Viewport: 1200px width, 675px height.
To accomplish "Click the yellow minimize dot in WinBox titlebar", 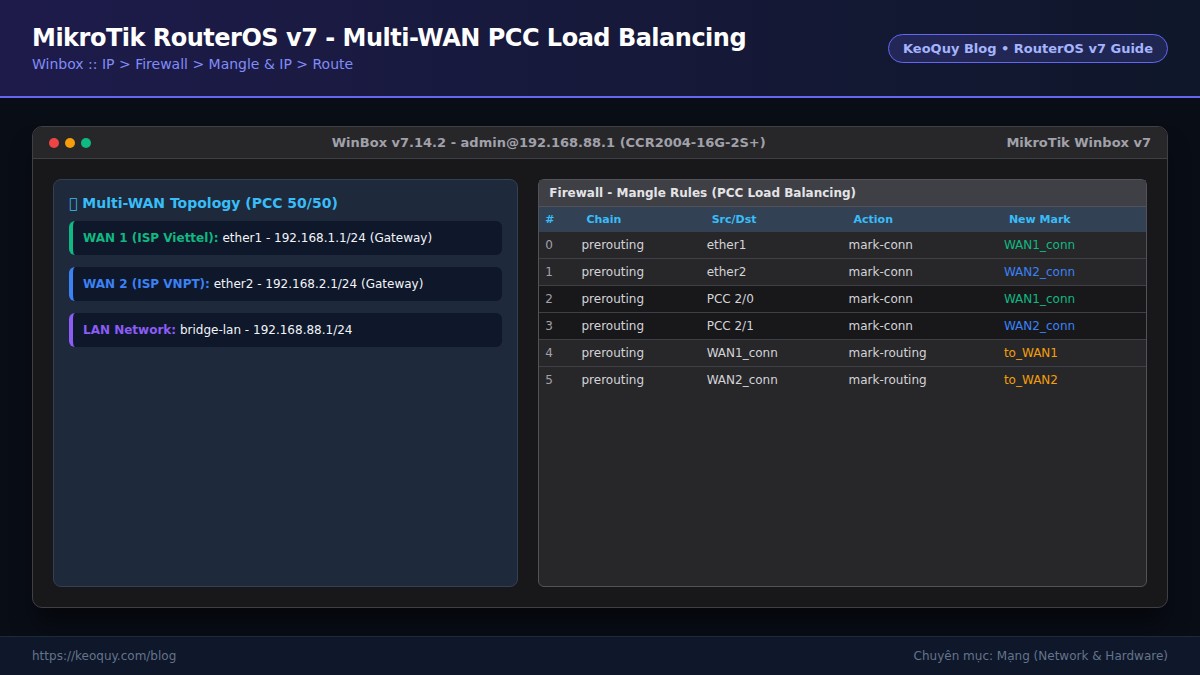I will click(x=70, y=143).
